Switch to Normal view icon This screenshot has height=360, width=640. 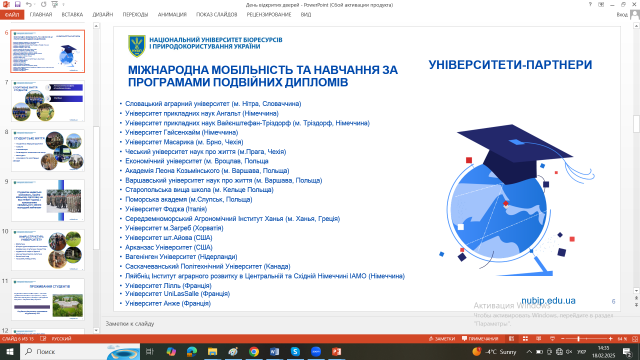coord(511,339)
